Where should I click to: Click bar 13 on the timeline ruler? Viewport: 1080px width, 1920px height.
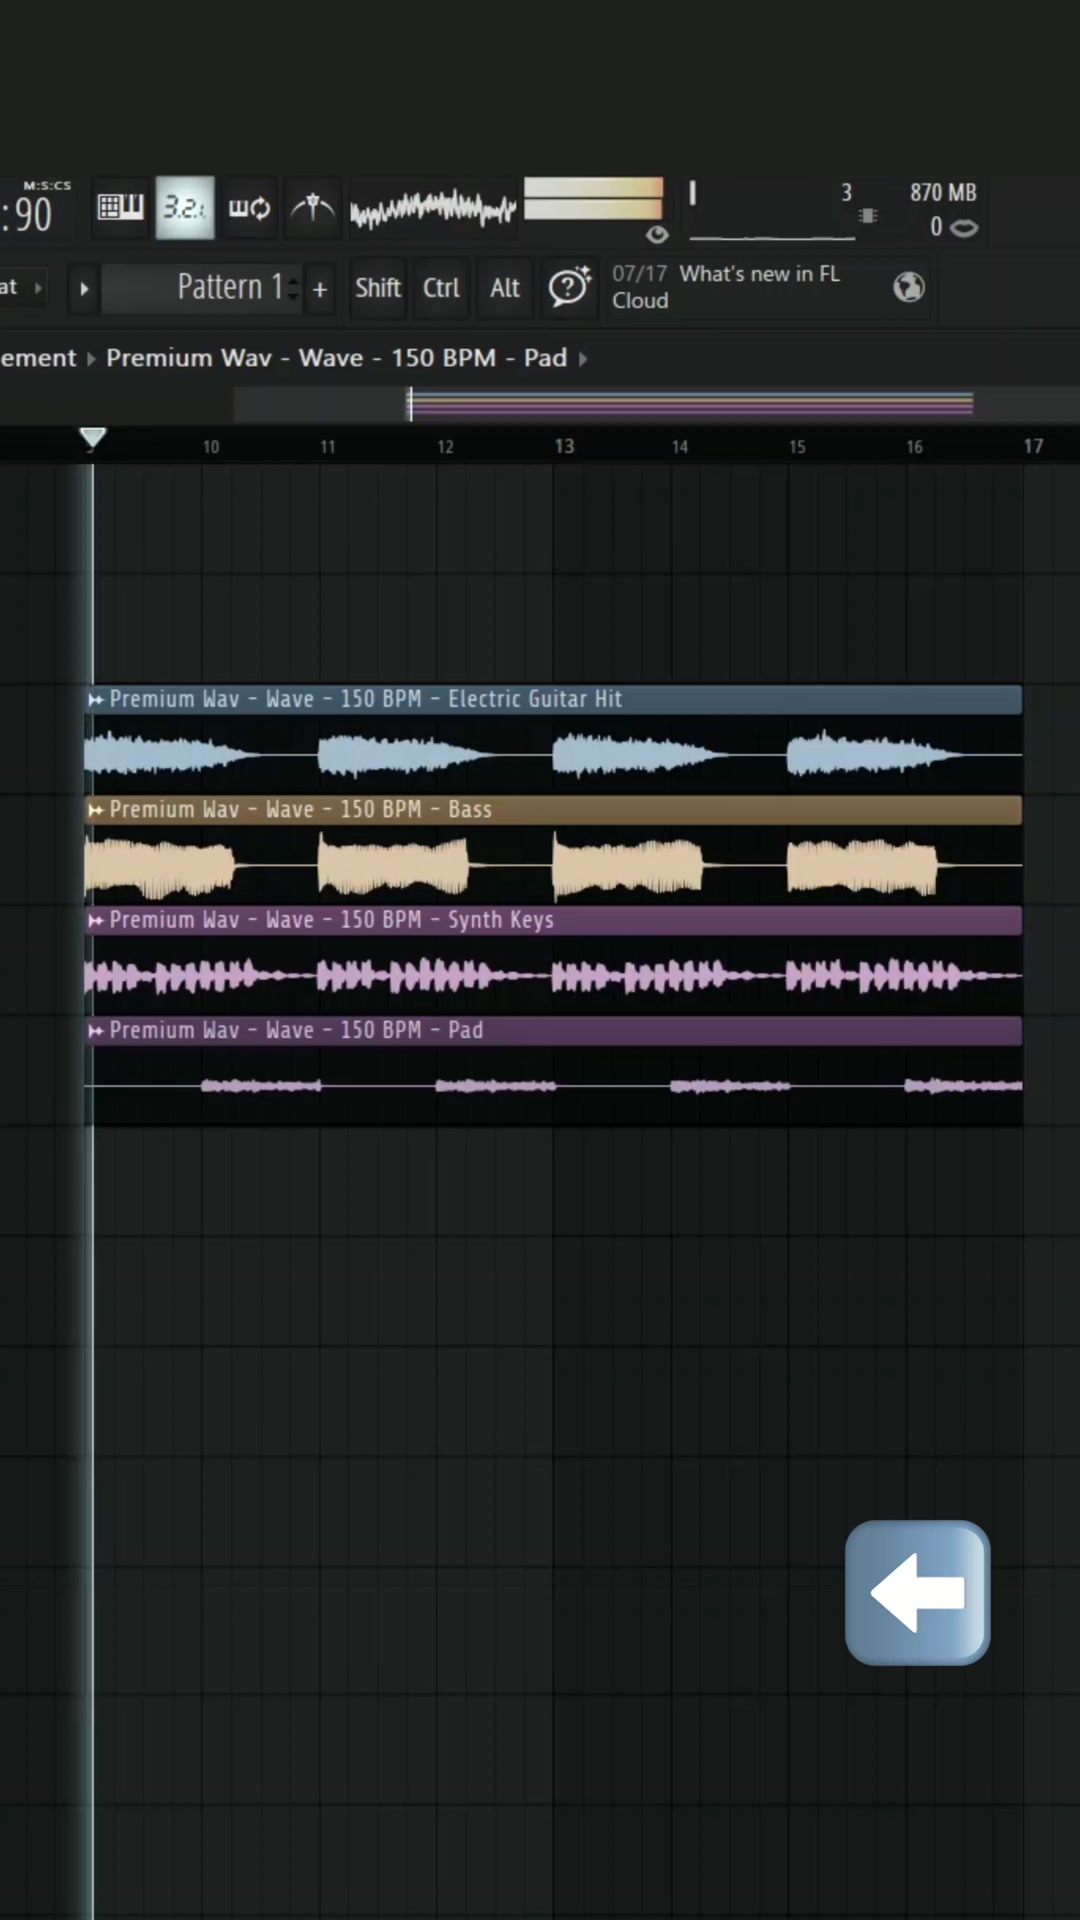564,446
